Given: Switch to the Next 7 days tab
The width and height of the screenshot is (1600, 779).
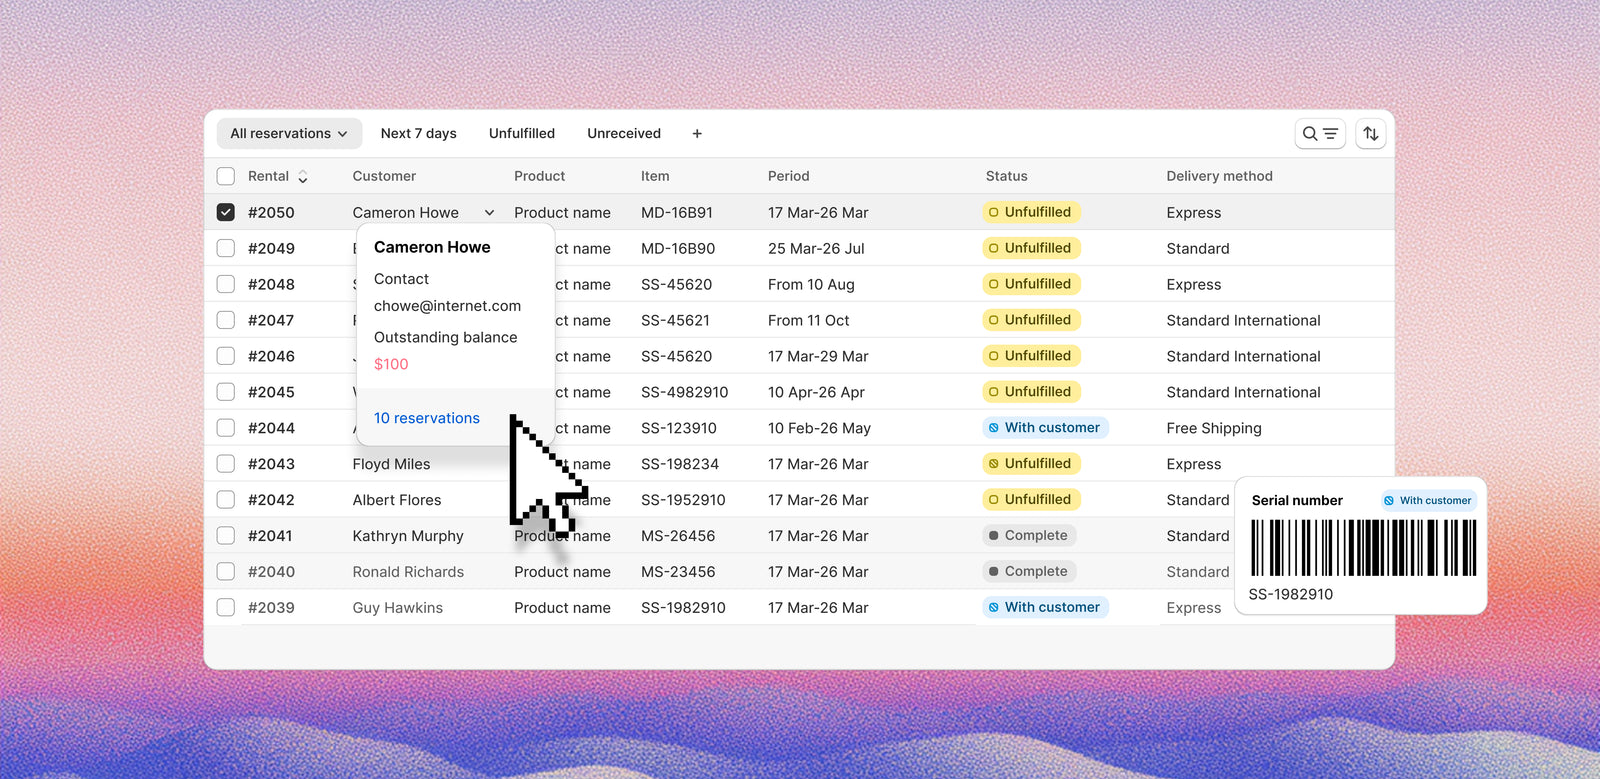Looking at the screenshot, I should point(418,134).
